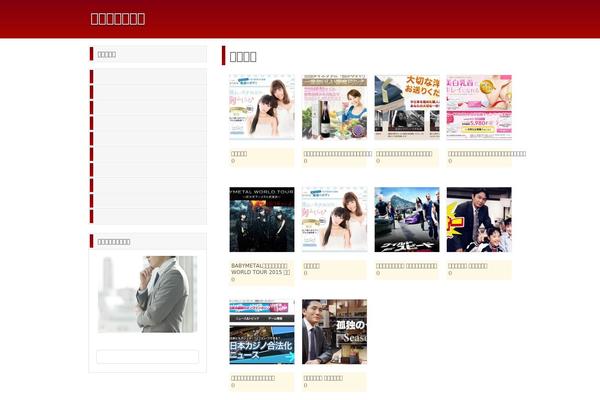600x400 pixels.
Task: Open the pink skin-whitening cream ad thumbnail
Action: [x=479, y=107]
